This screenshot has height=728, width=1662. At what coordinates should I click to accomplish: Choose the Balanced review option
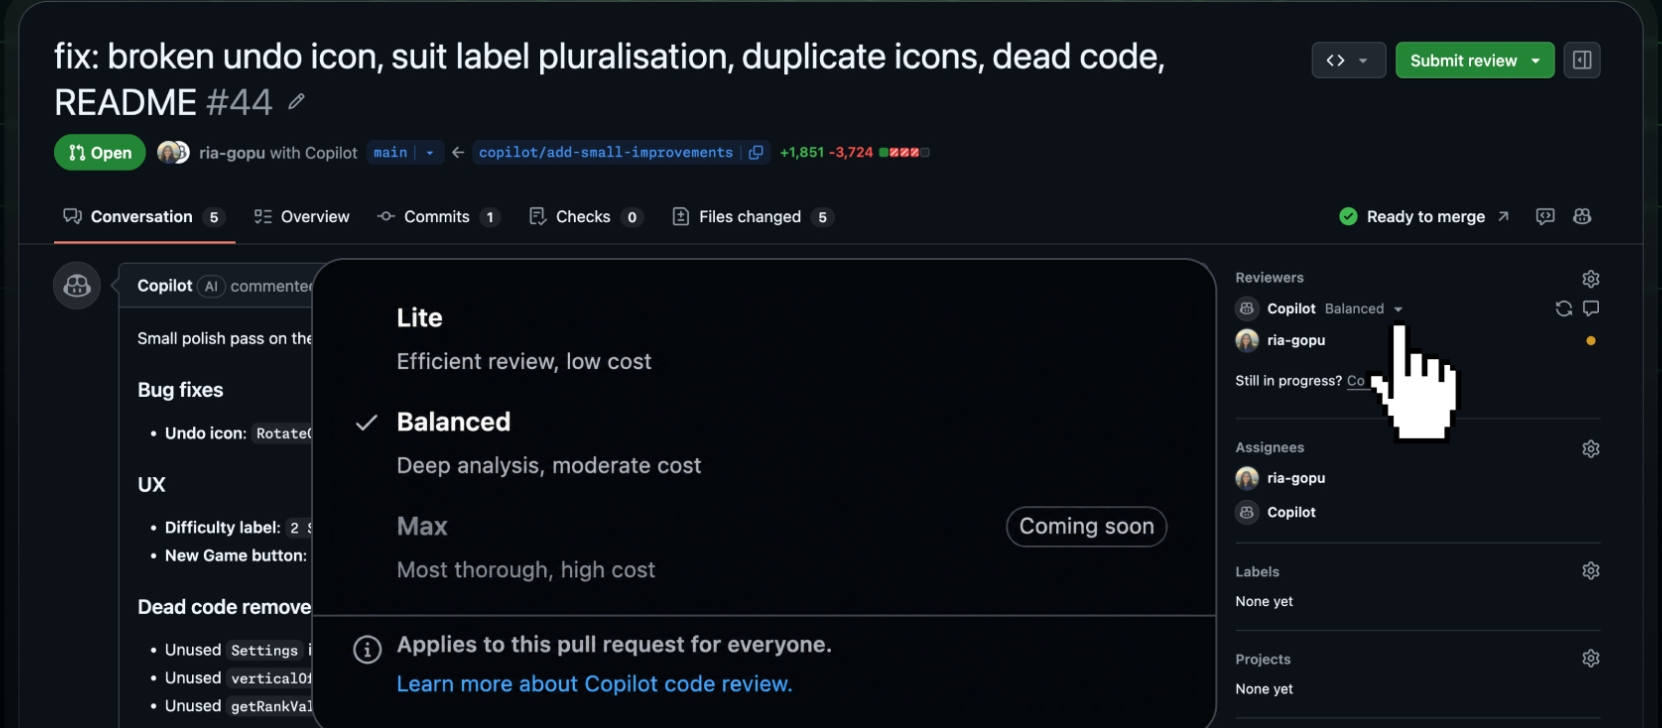[x=765, y=442]
